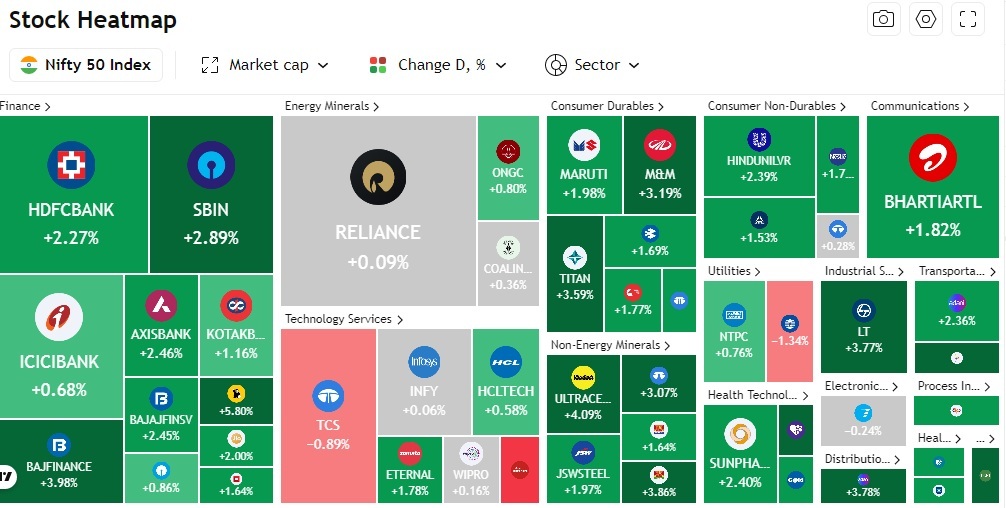Click ONGC logo icon
The width and height of the screenshot is (1006, 508).
(x=508, y=152)
